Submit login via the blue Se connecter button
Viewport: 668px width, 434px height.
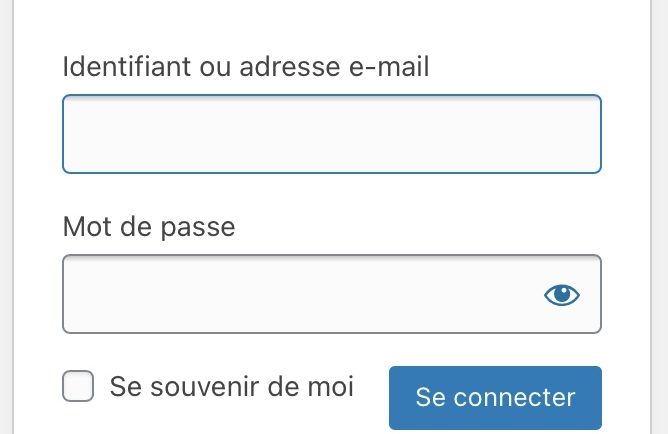pos(495,397)
